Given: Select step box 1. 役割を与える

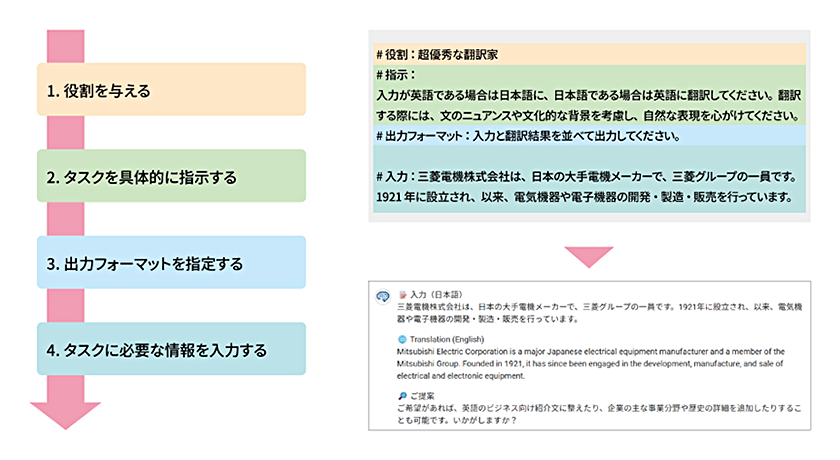Looking at the screenshot, I should (x=170, y=91).
